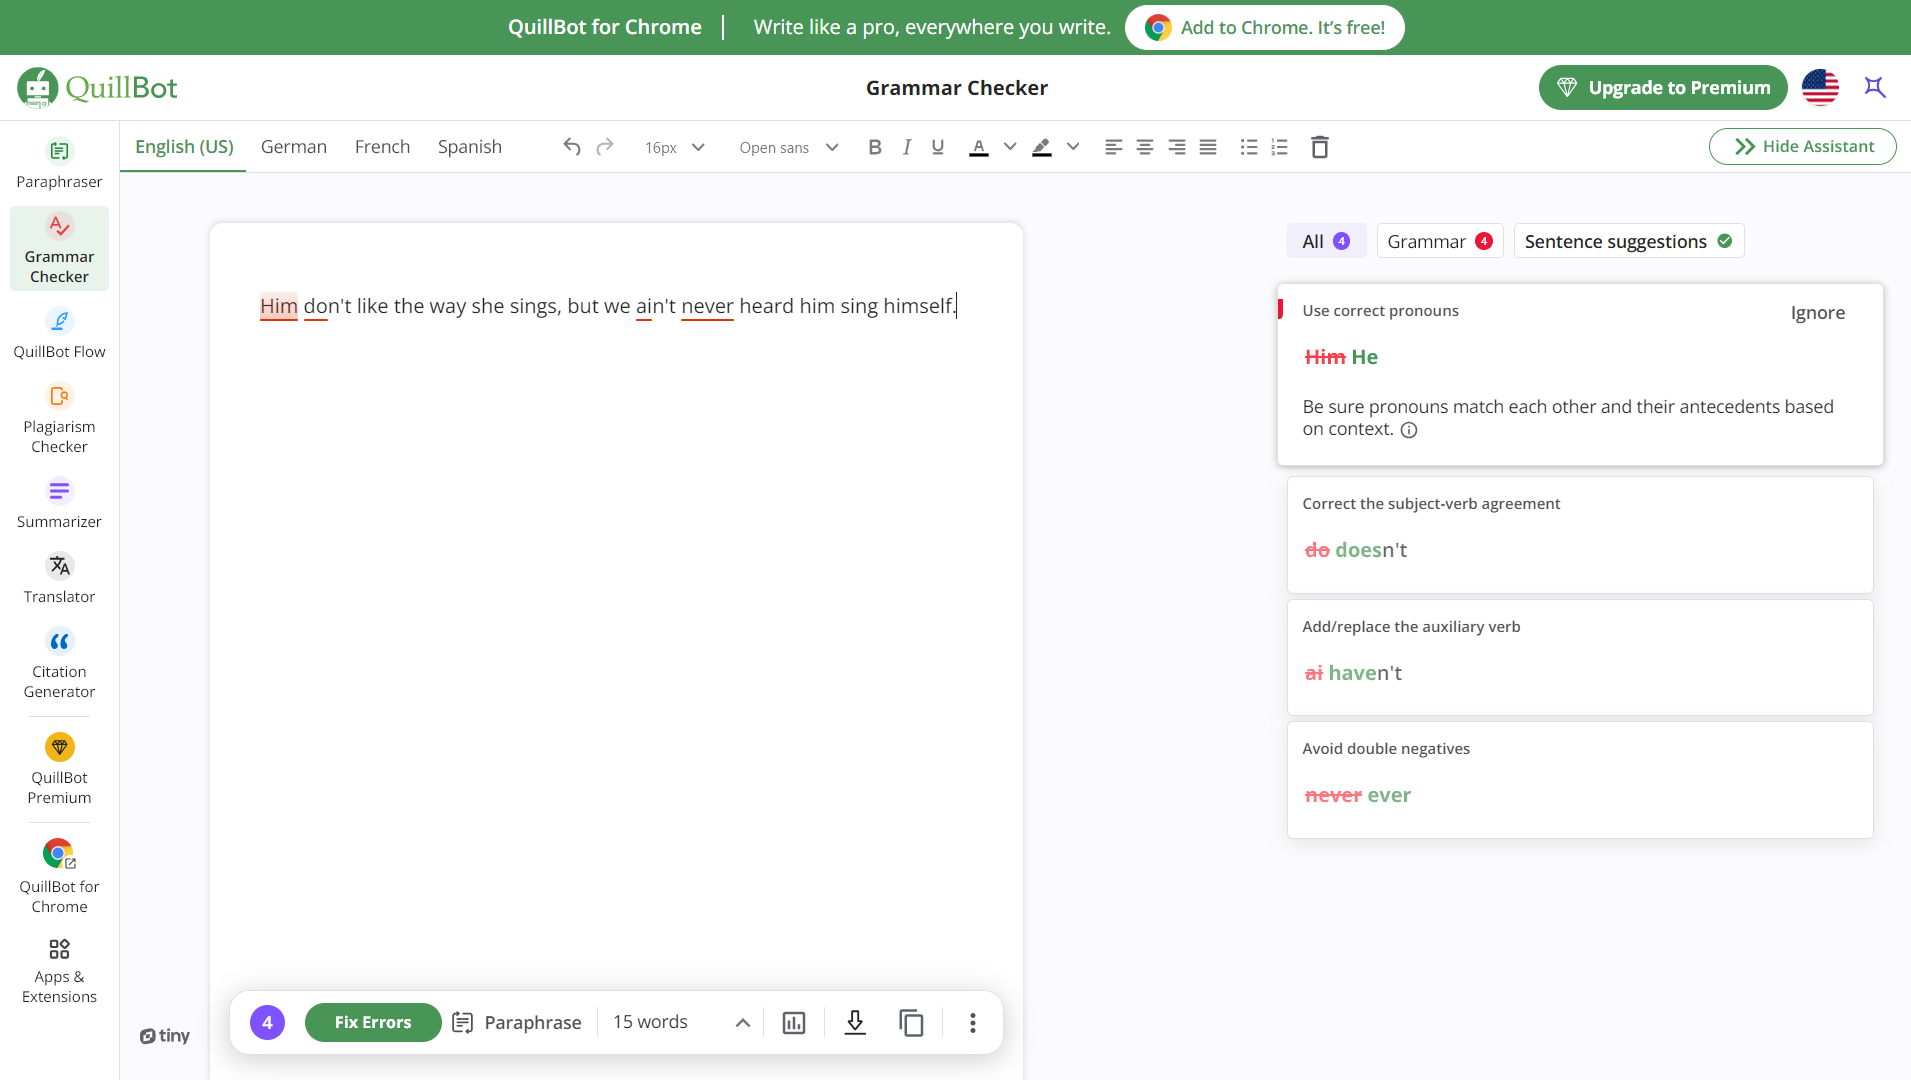
Task: Click the purple 4 errors badge
Action: click(x=267, y=1022)
